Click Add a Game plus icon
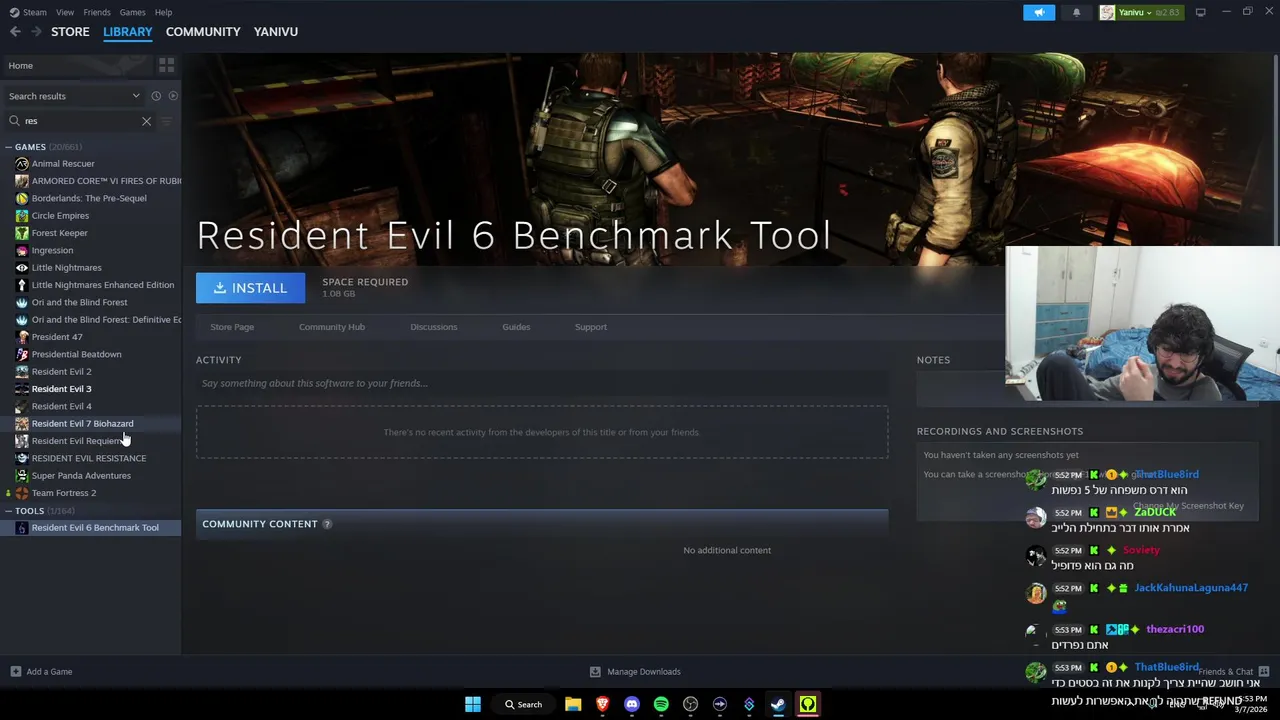This screenshot has height=720, width=1280. coord(15,672)
